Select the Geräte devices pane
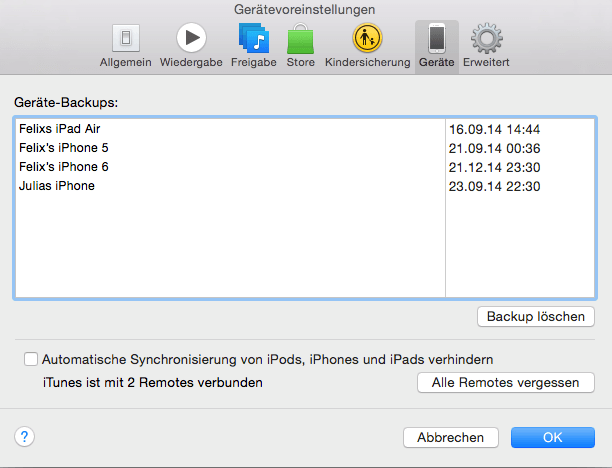This screenshot has height=468, width=612. (x=436, y=46)
